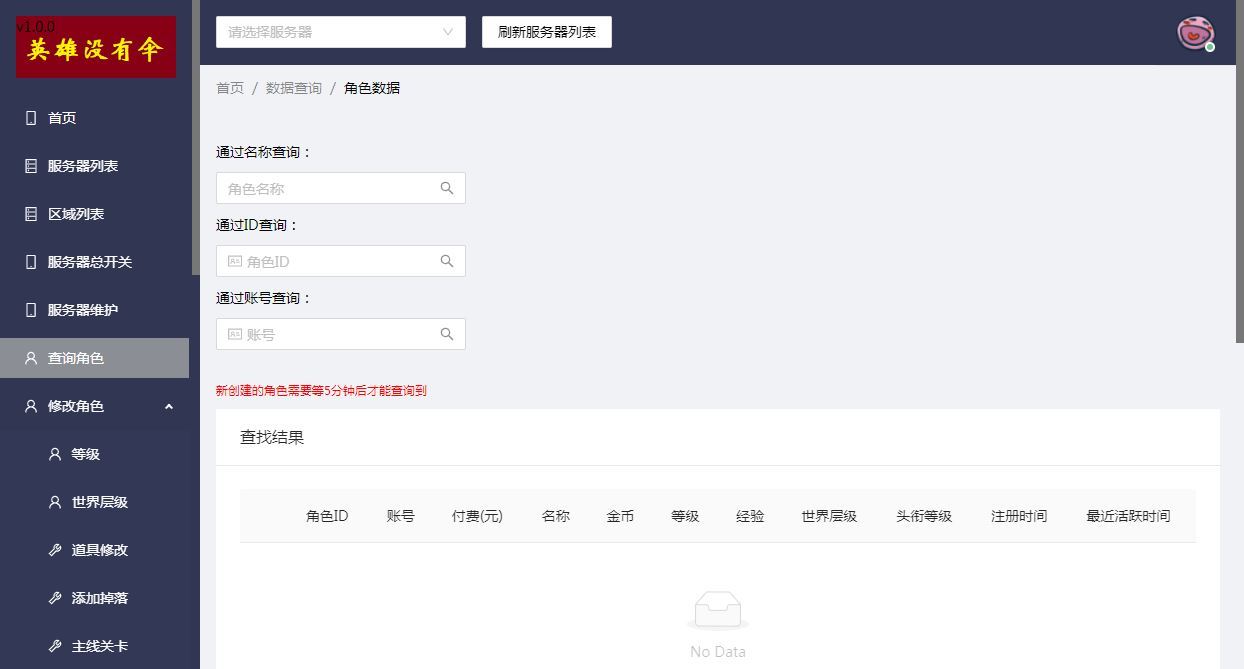Viewport: 1244px width, 669px height.
Task: Click the user avatar icon
Action: 1194,33
